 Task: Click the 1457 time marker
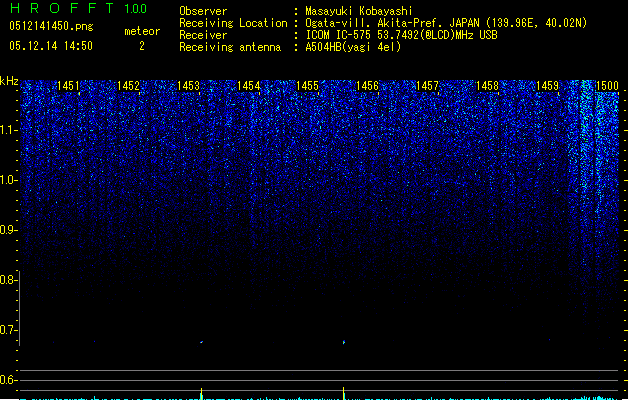click(x=428, y=86)
